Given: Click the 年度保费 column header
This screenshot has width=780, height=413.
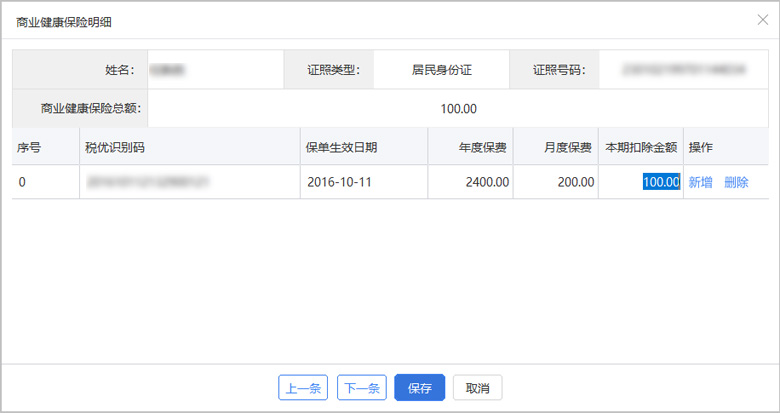Looking at the screenshot, I should pos(482,147).
